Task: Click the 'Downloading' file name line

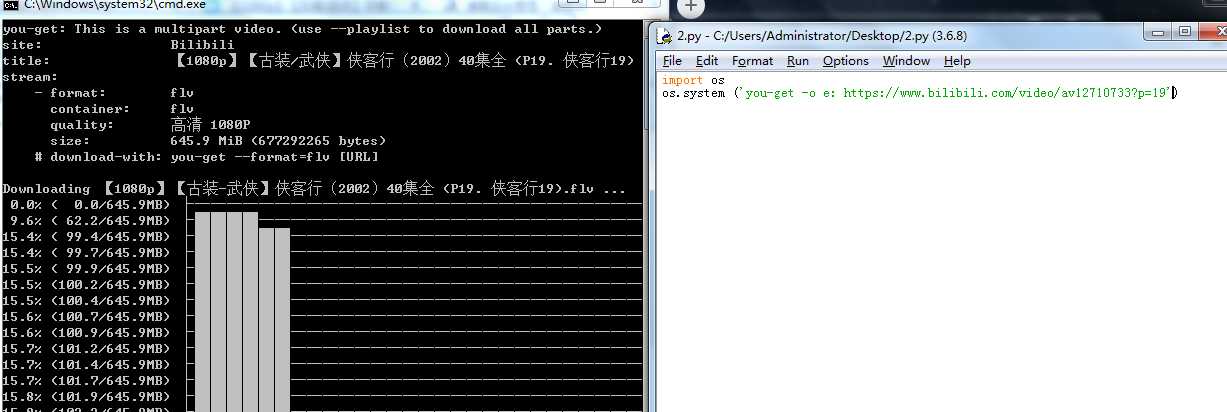Action: (x=315, y=189)
